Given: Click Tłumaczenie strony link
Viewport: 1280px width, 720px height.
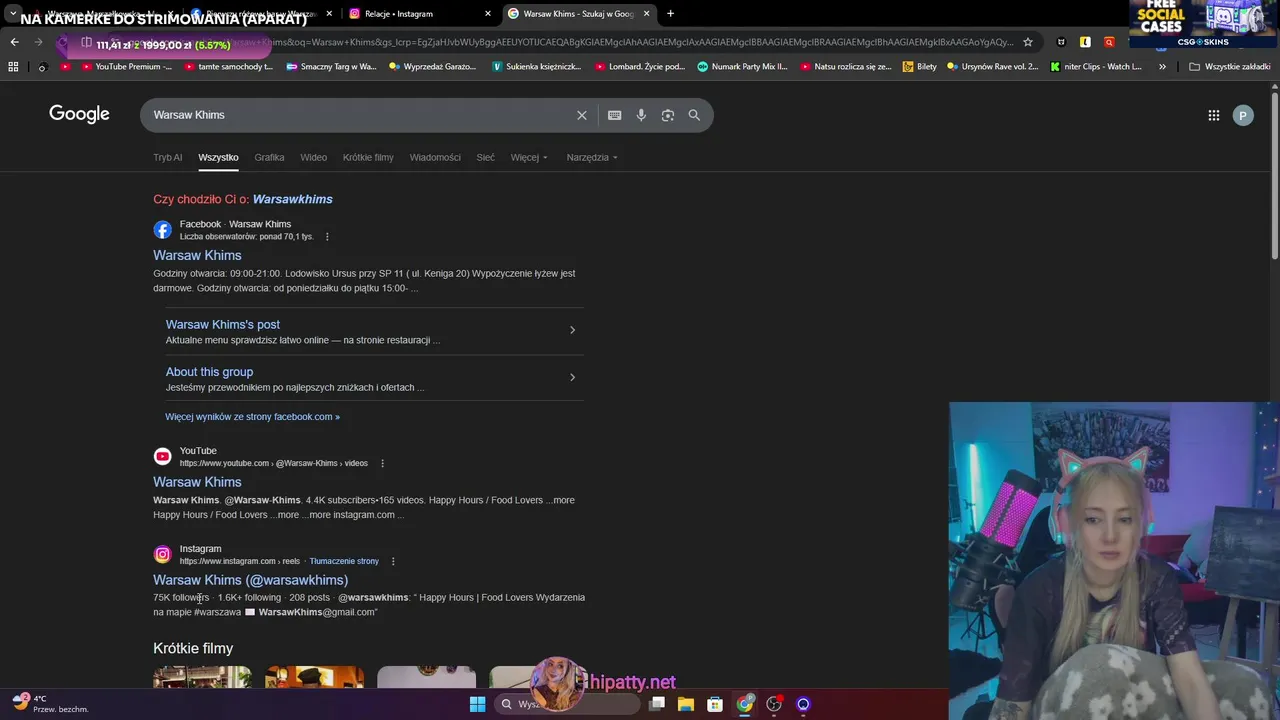Looking at the screenshot, I should 344,561.
